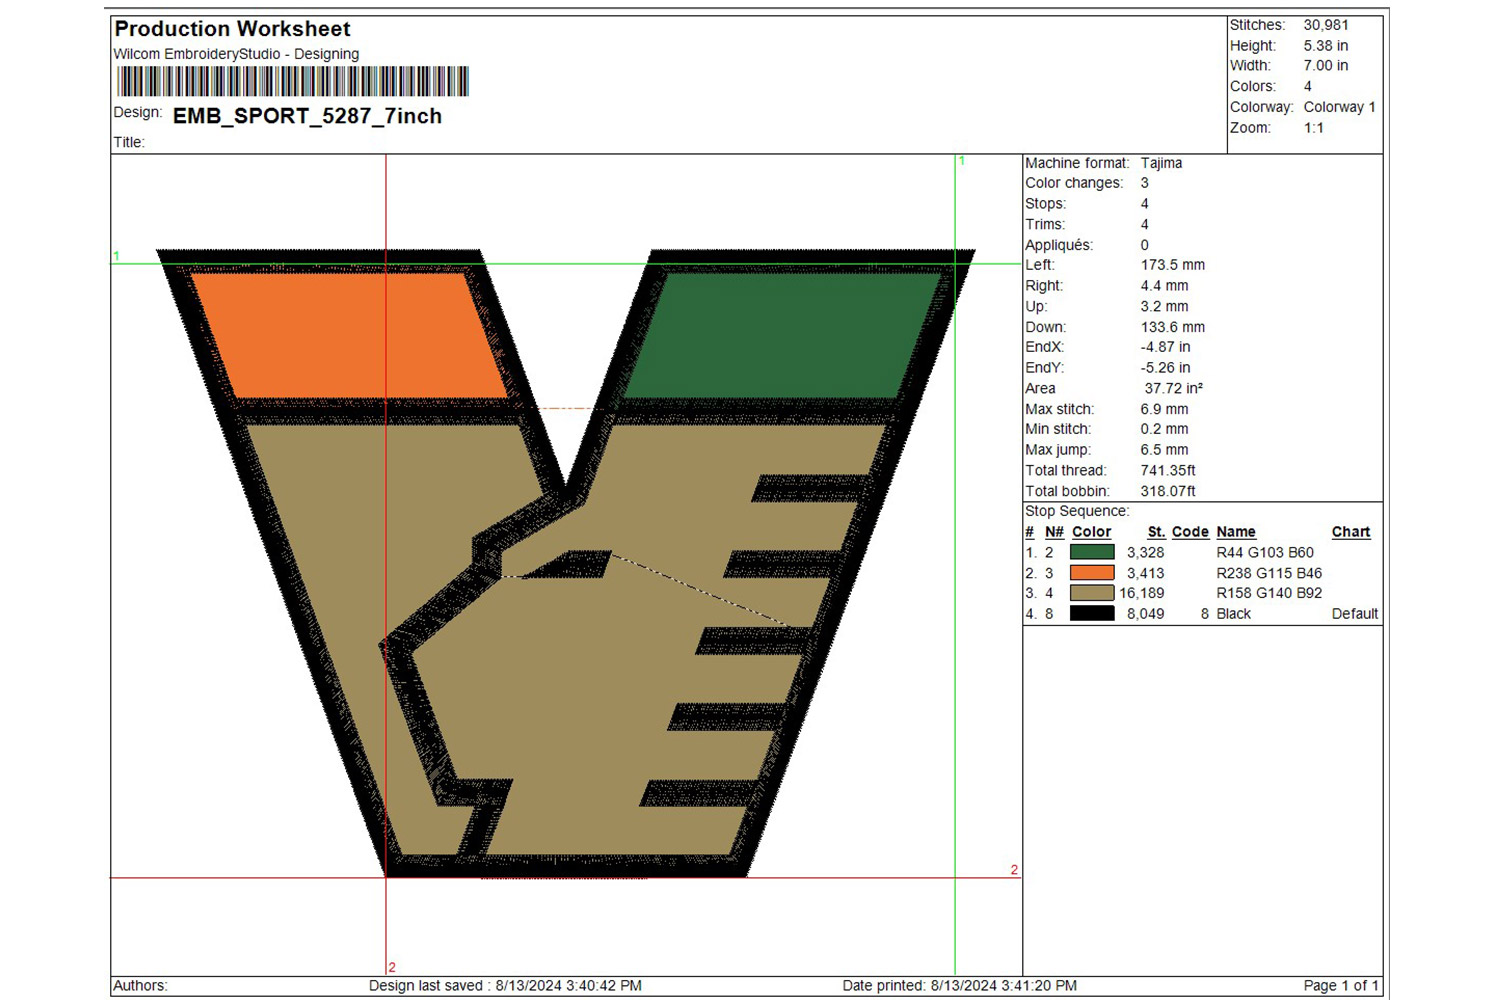
Task: Click the Up value 3.2 mm
Action: 1165,307
